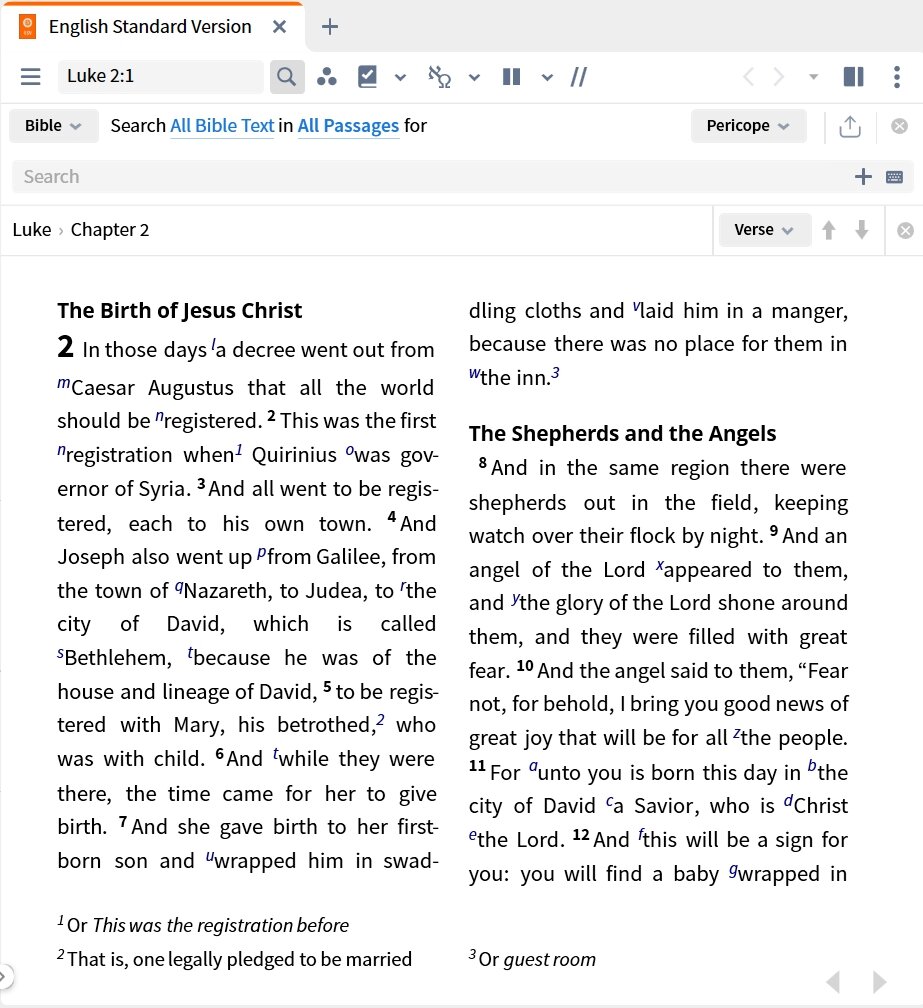923x1008 pixels.
Task: Click the column layout icon
Action: pos(512,76)
